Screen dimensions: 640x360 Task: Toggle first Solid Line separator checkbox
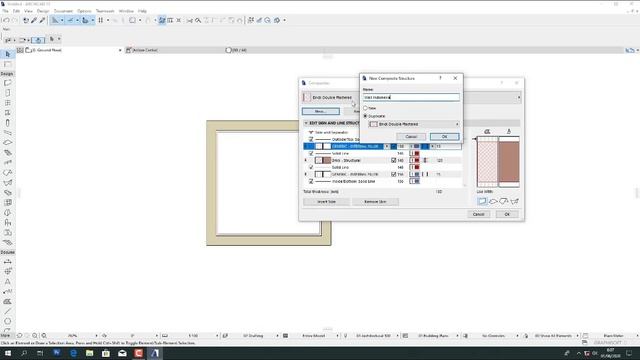coord(311,153)
